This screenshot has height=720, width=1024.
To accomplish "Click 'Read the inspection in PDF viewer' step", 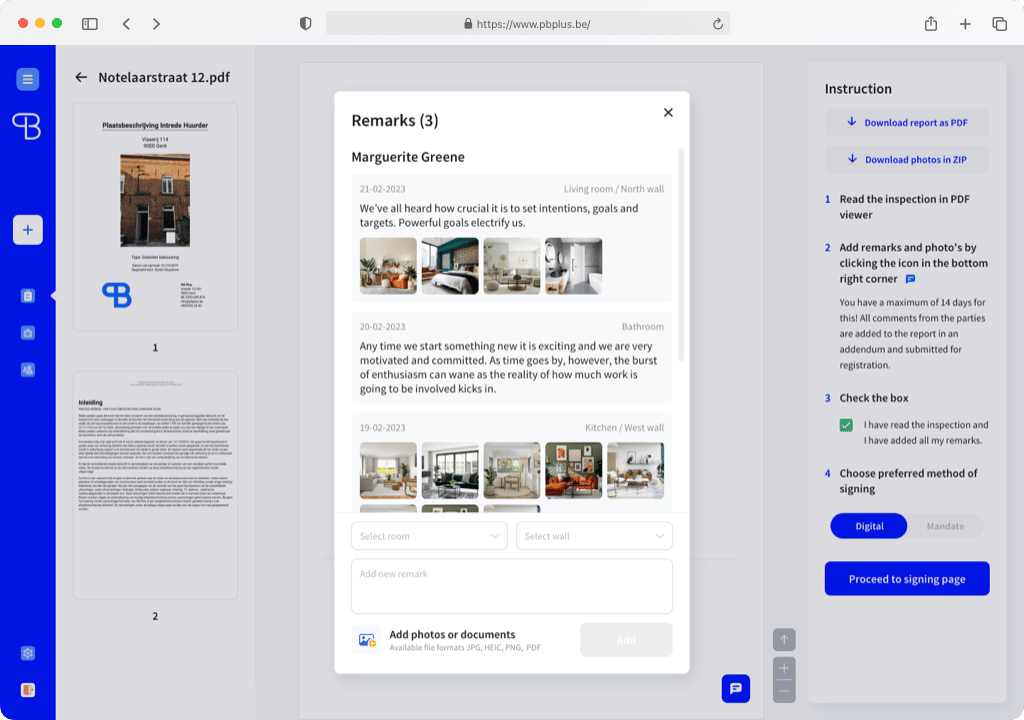I will click(x=904, y=206).
